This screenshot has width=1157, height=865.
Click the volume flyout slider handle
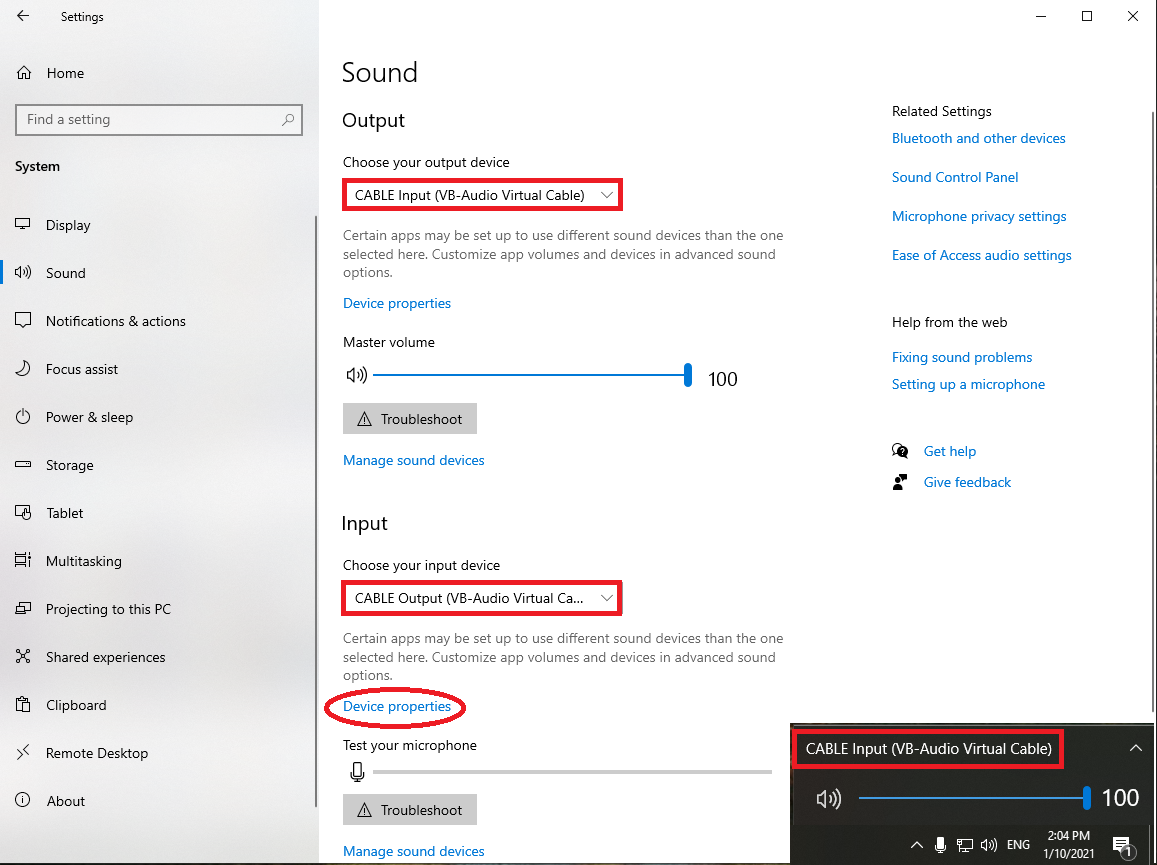1086,798
